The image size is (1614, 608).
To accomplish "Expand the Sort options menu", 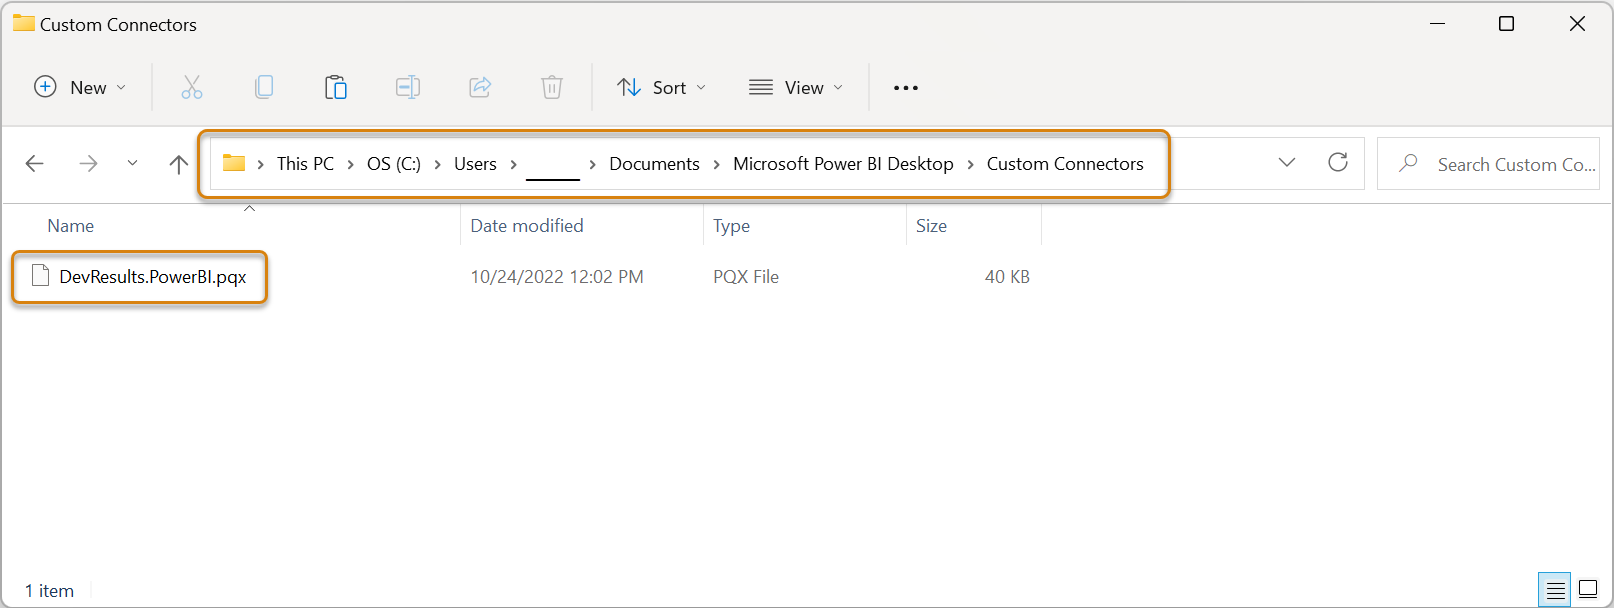I will (662, 88).
